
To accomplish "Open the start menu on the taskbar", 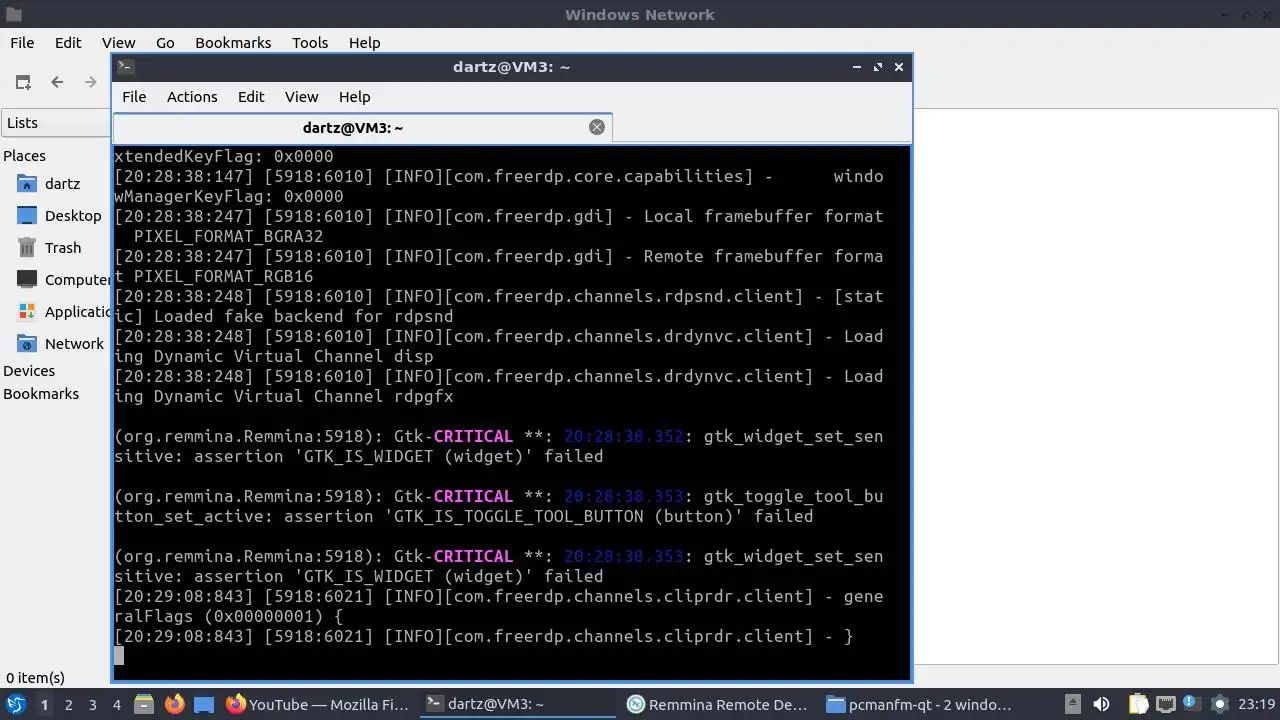I will (15, 704).
